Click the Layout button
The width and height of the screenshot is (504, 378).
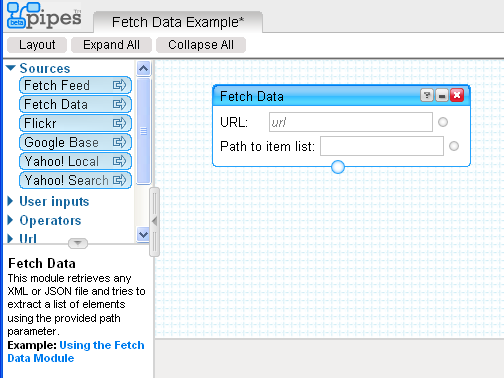click(37, 45)
